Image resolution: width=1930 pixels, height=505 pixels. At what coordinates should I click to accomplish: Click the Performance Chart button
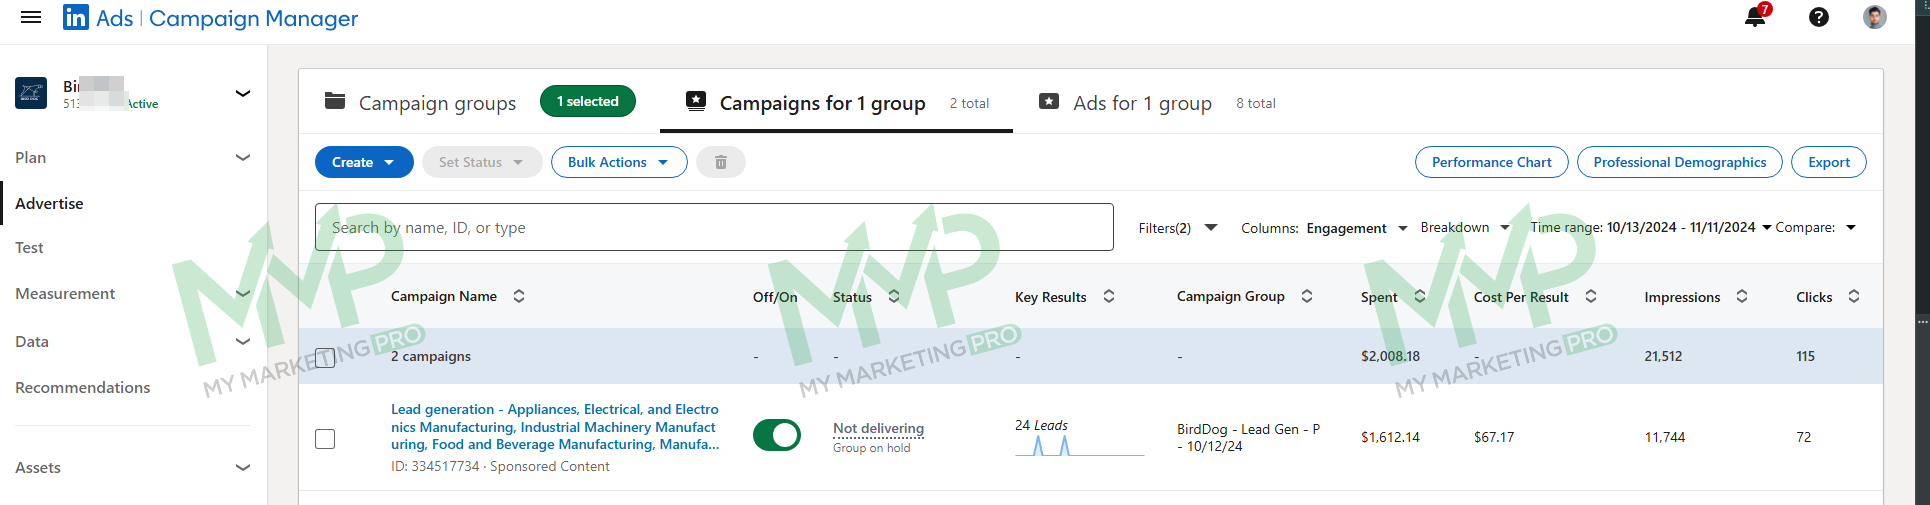coord(1492,162)
